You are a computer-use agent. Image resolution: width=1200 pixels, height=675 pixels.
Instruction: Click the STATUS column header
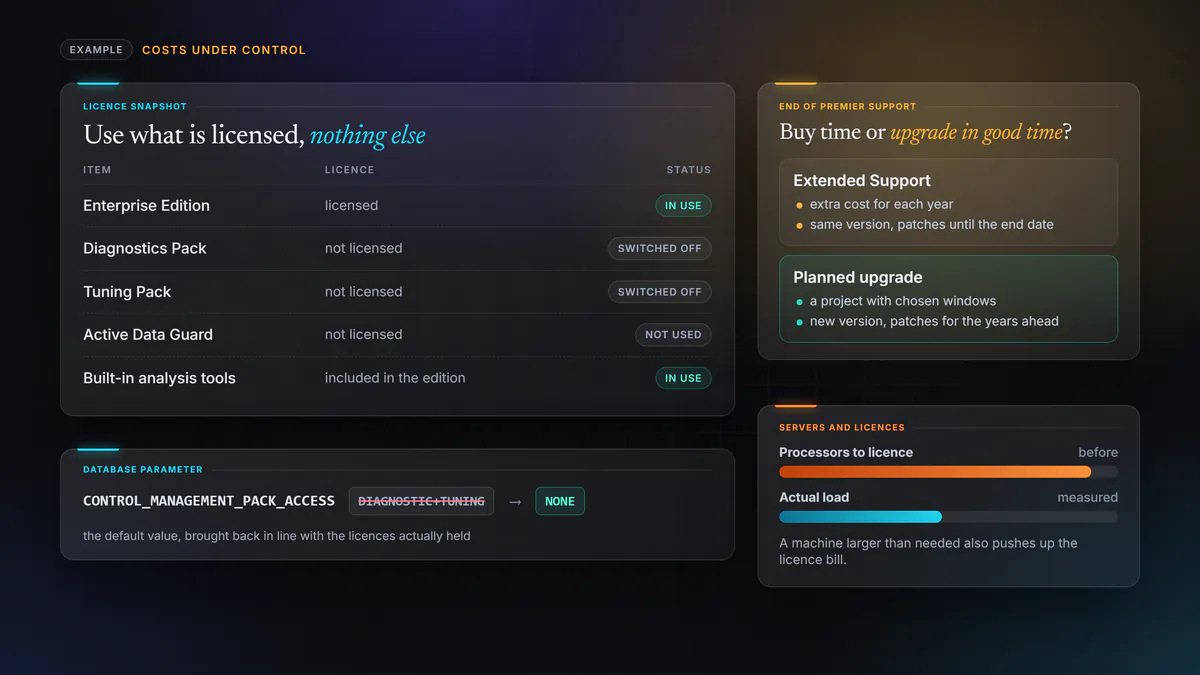point(689,170)
